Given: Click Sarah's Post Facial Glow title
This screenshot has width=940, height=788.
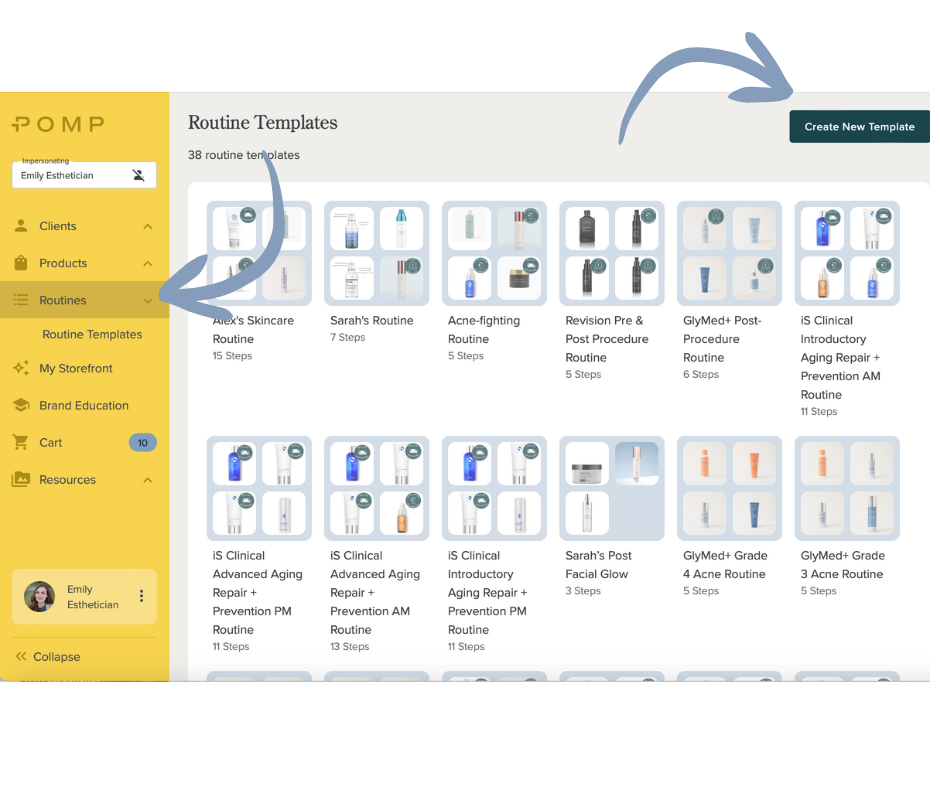Looking at the screenshot, I should point(598,564).
